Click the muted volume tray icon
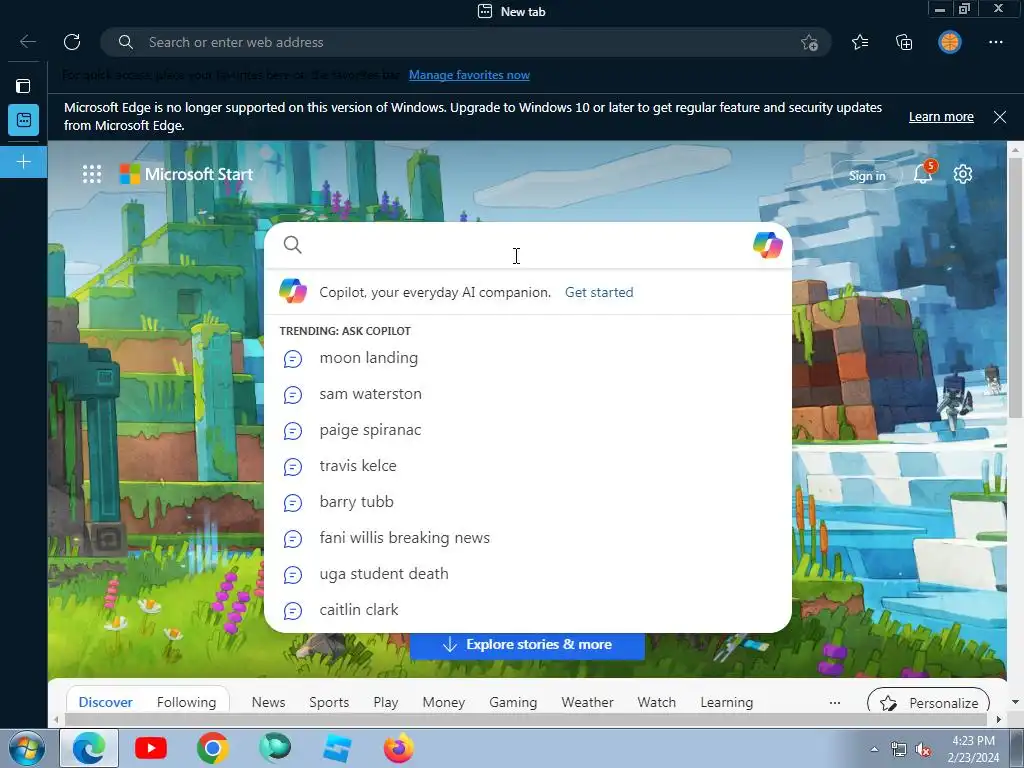 point(923,750)
